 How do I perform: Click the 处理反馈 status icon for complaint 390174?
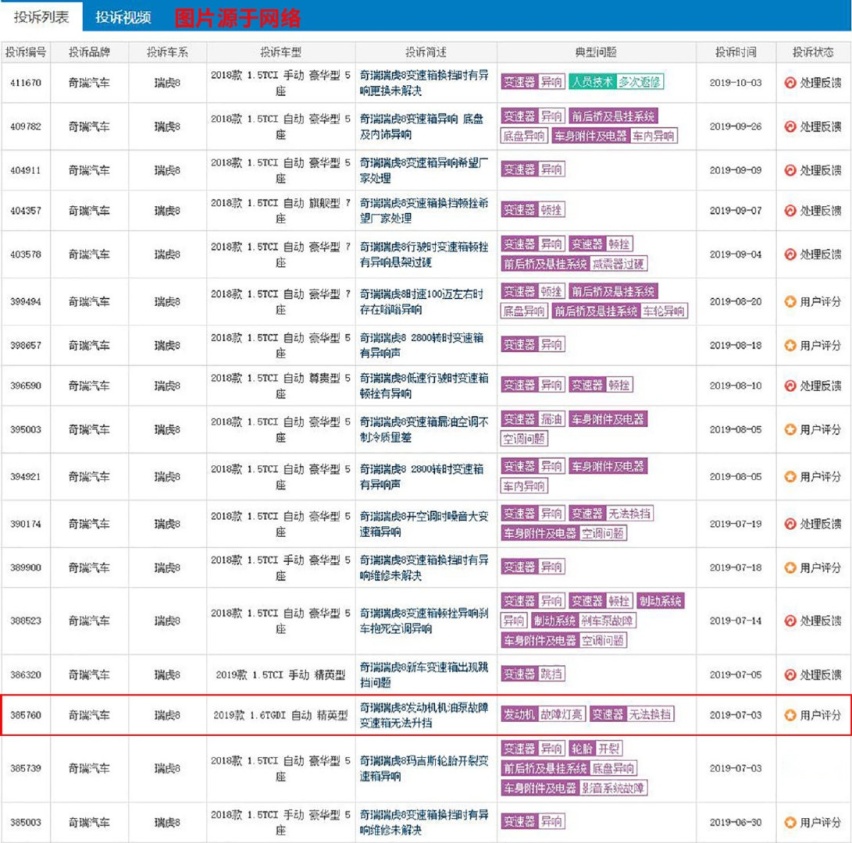(x=790, y=524)
